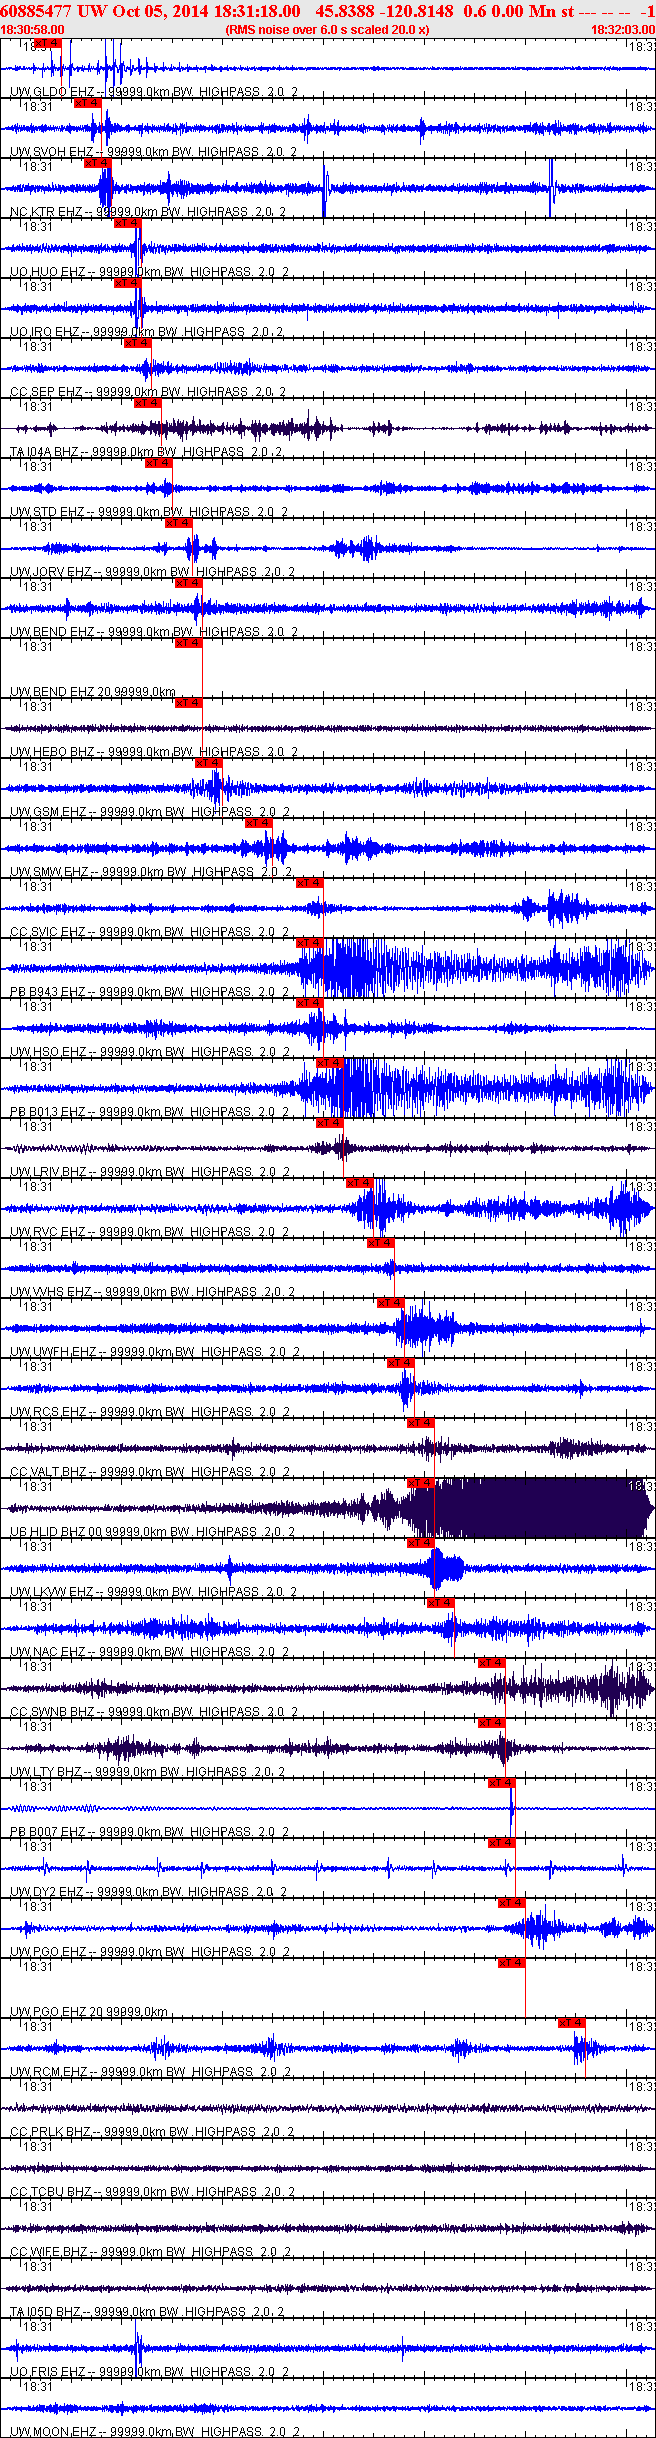This screenshot has width=656, height=2438.
Task: Click the pick flag on UW.PGO EHZ 20 trace
Action: tap(512, 1963)
